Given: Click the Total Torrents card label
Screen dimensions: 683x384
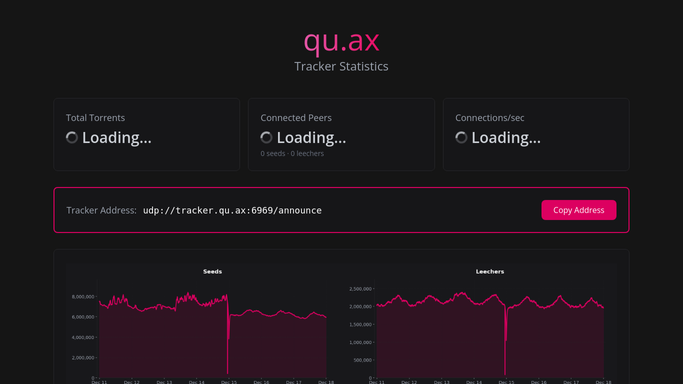Looking at the screenshot, I should [x=95, y=118].
